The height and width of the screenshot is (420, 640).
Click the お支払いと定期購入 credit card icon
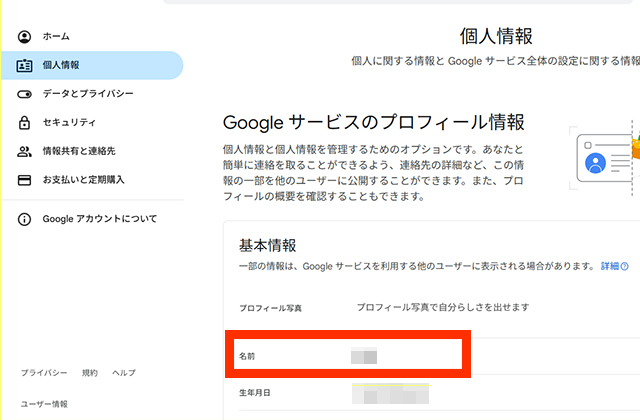pos(24,180)
